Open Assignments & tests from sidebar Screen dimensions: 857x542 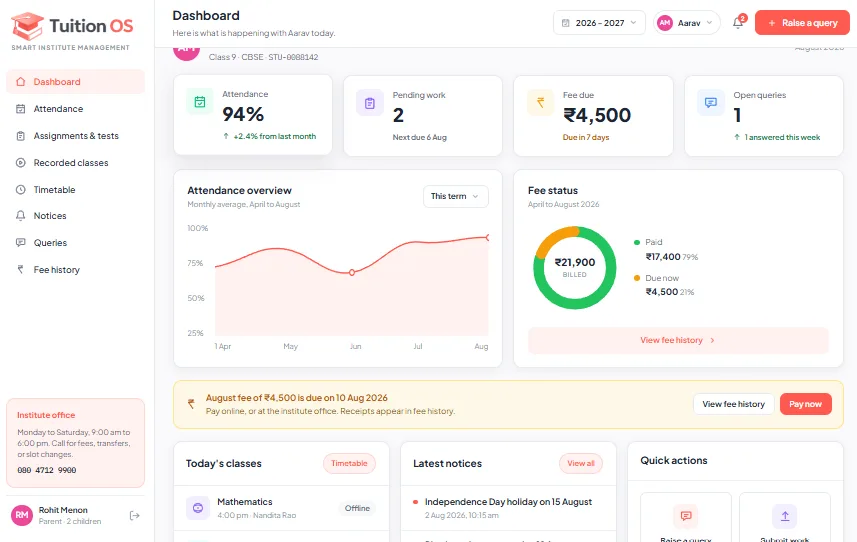click(x=75, y=136)
